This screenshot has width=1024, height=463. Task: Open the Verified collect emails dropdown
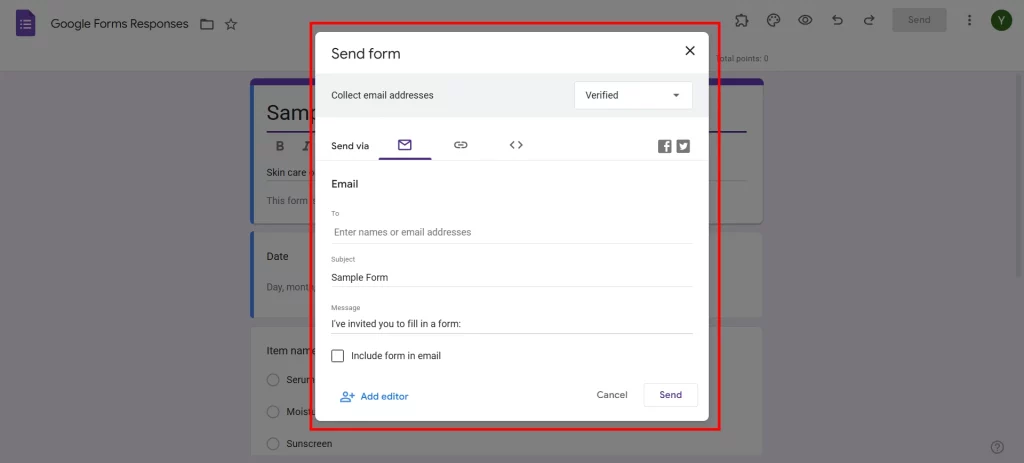633,95
